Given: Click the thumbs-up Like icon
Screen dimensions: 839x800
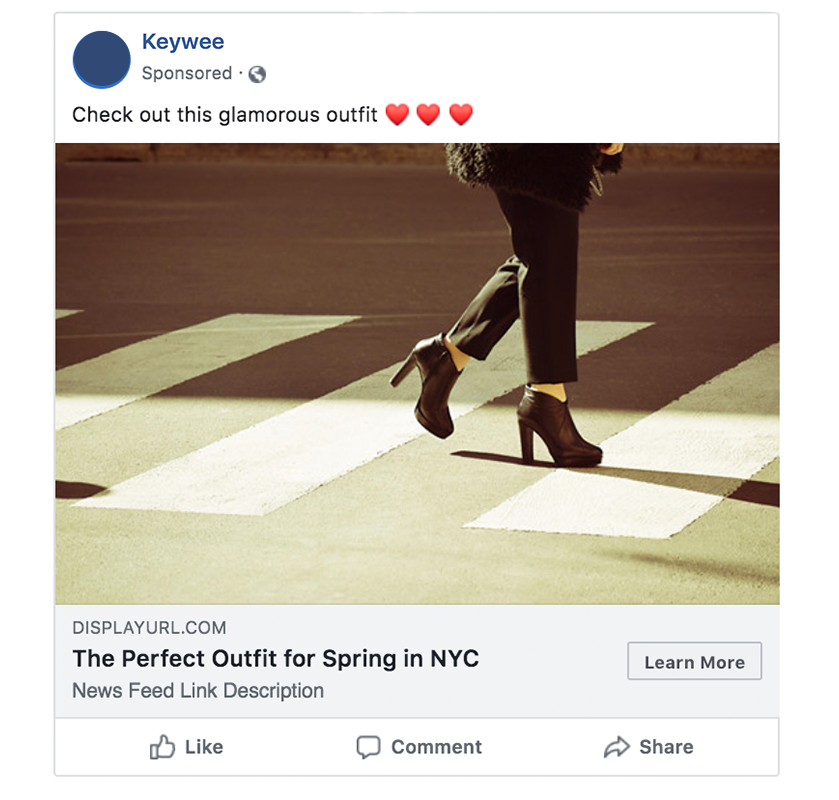Looking at the screenshot, I should [162, 746].
